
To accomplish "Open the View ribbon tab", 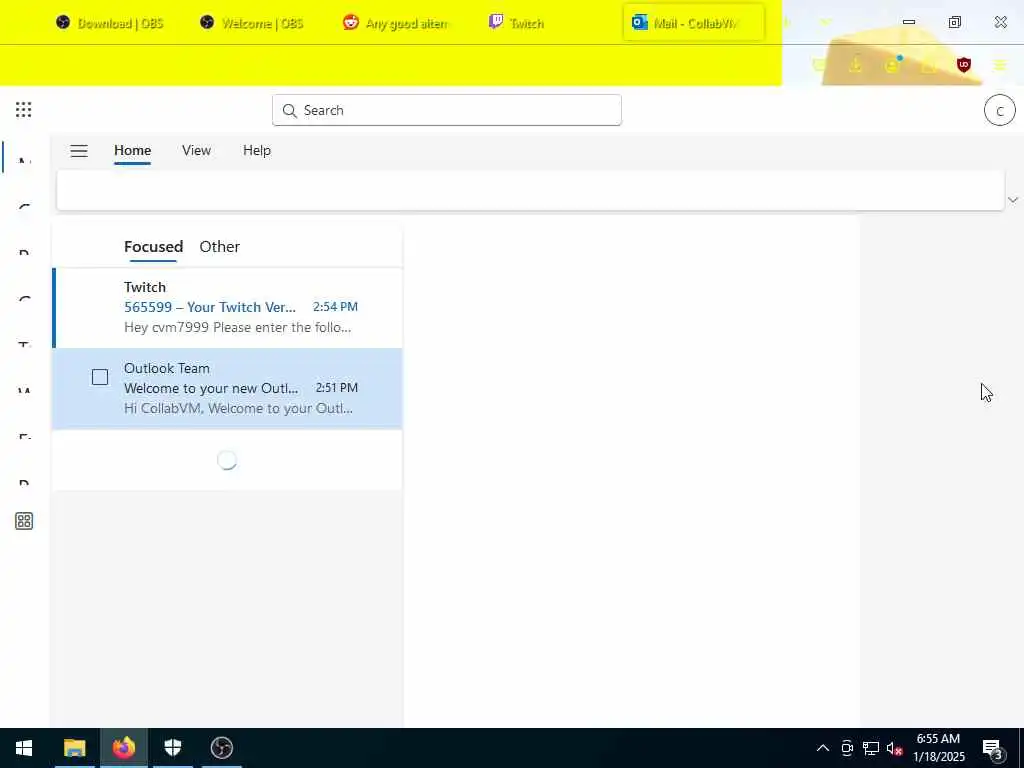I will [x=197, y=150].
